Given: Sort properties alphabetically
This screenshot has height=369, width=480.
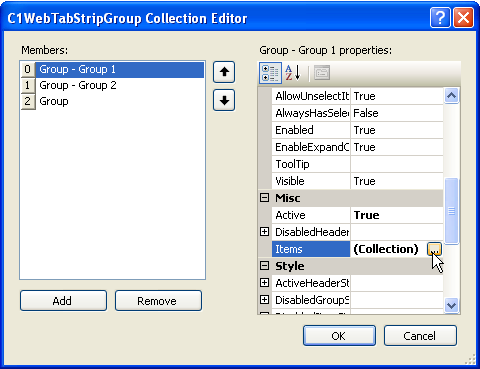Looking at the screenshot, I should tap(293, 73).
